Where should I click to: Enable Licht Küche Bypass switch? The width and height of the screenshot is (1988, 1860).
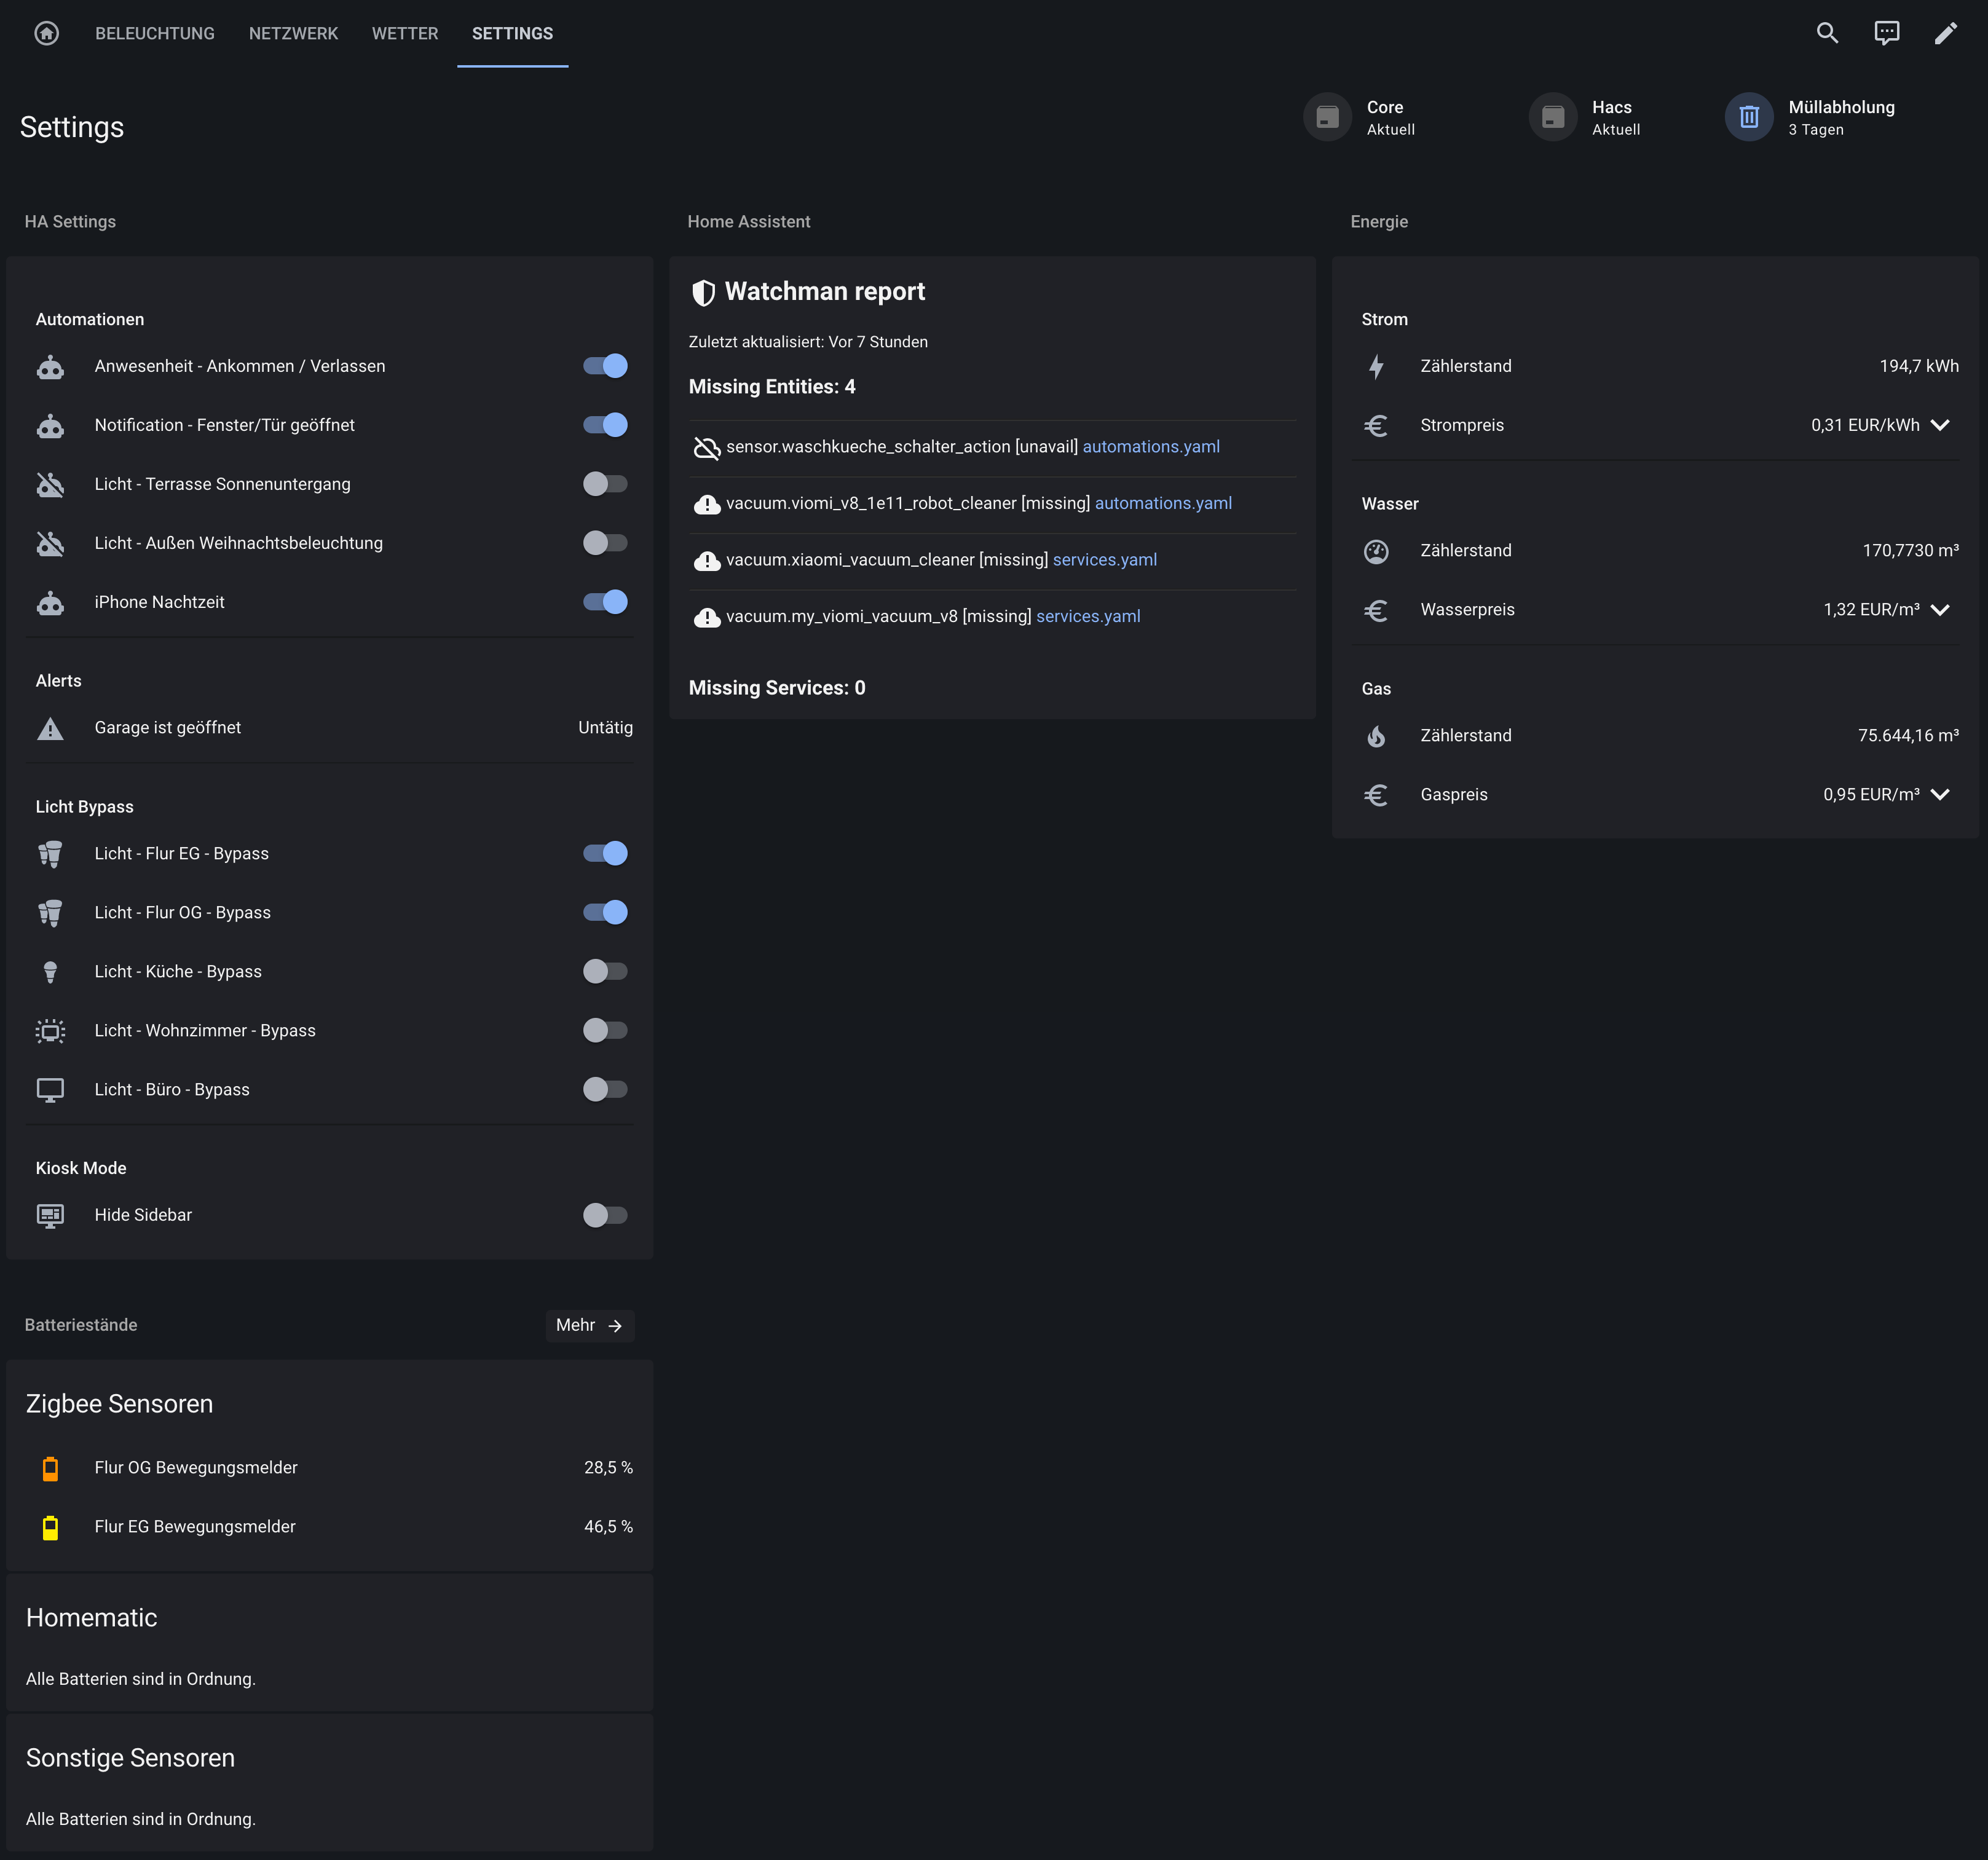pos(605,971)
